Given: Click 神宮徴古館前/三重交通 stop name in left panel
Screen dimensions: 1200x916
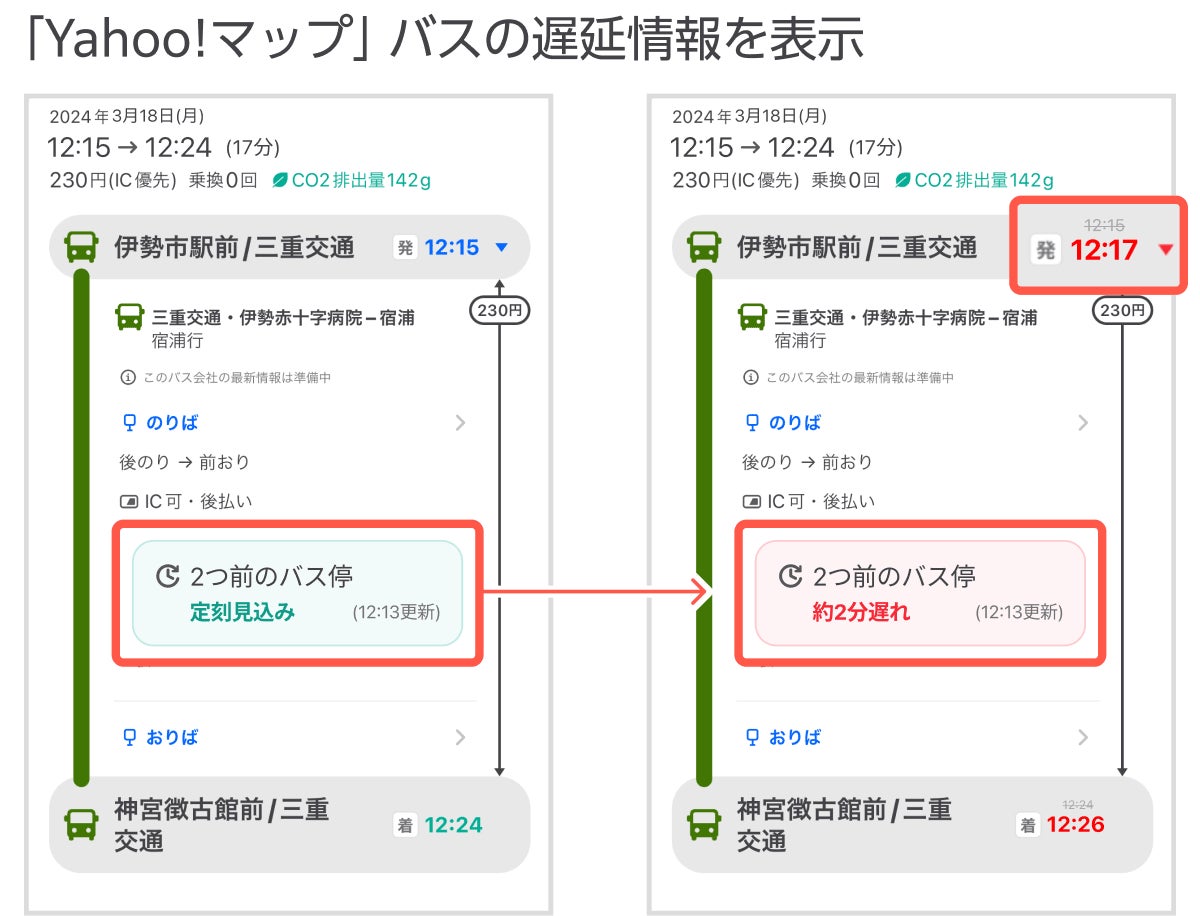Looking at the screenshot, I should tap(221, 825).
